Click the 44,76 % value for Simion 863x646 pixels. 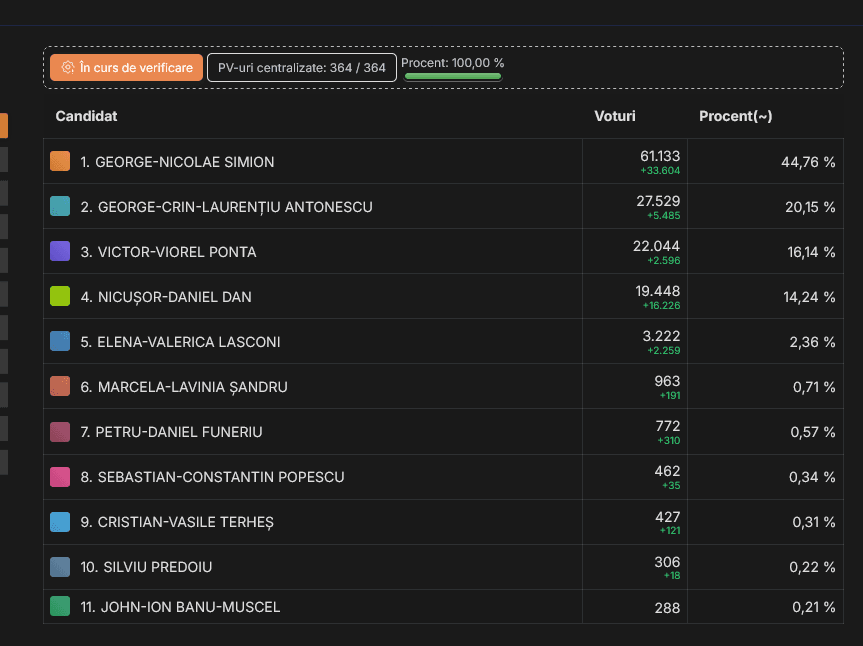click(808, 162)
